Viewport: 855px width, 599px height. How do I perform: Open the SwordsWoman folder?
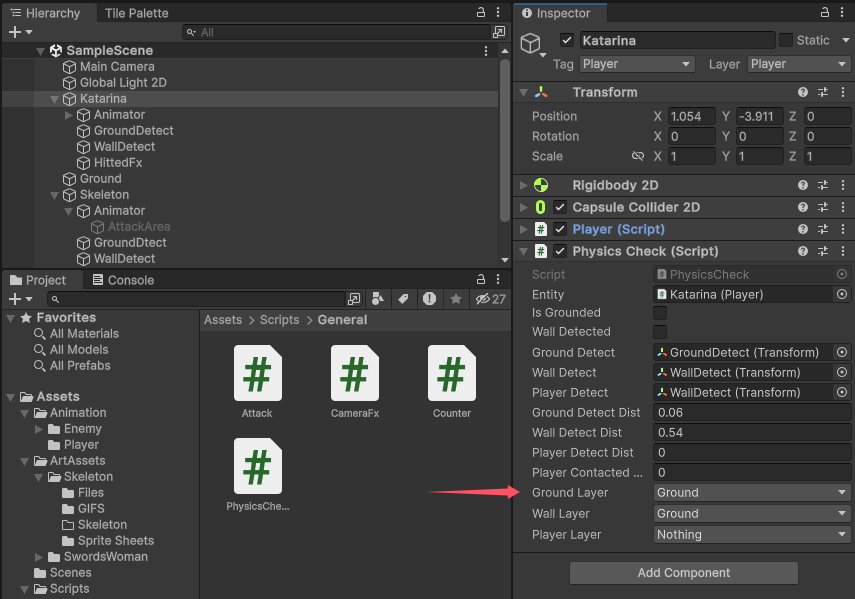[105, 556]
